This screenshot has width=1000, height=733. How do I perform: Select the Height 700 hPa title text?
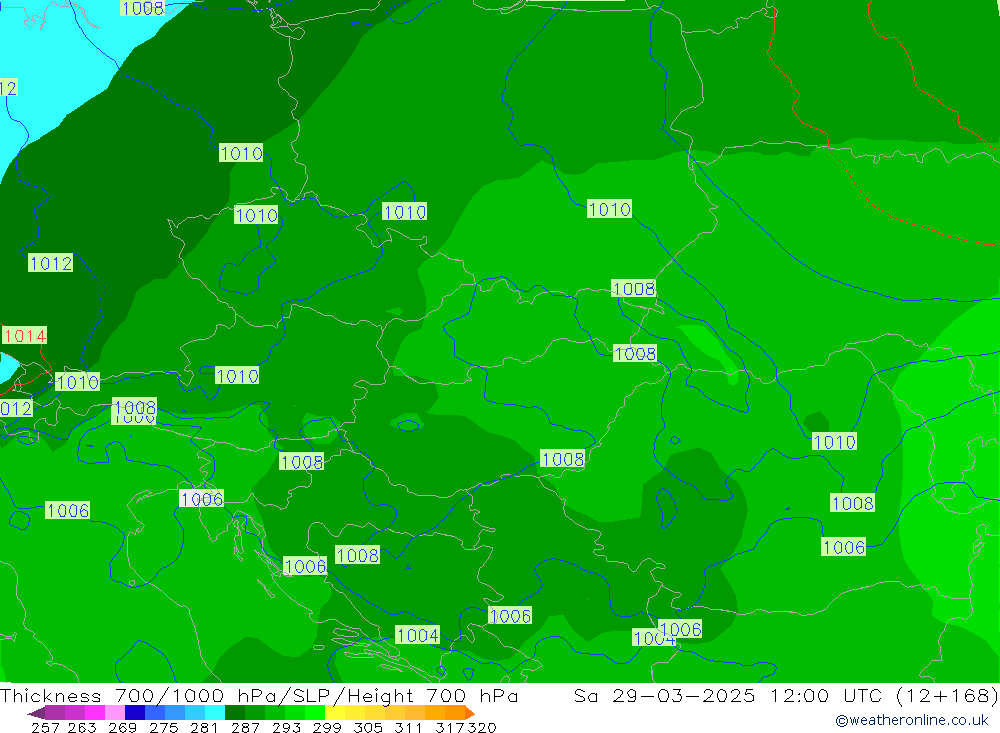coord(433,695)
